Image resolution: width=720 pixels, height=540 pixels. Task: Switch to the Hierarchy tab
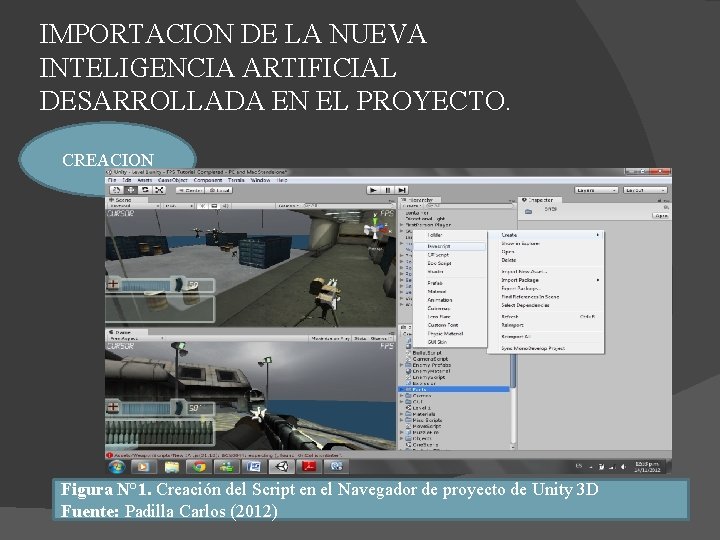[420, 200]
